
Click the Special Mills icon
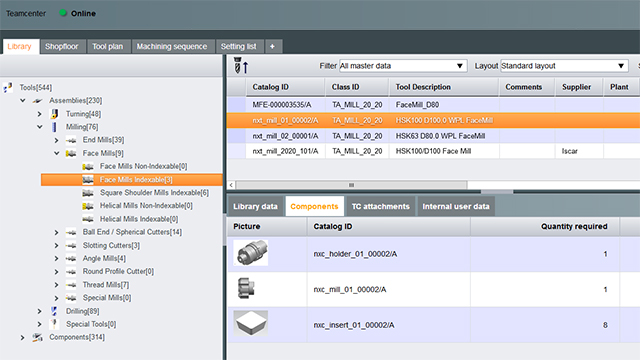(71, 298)
